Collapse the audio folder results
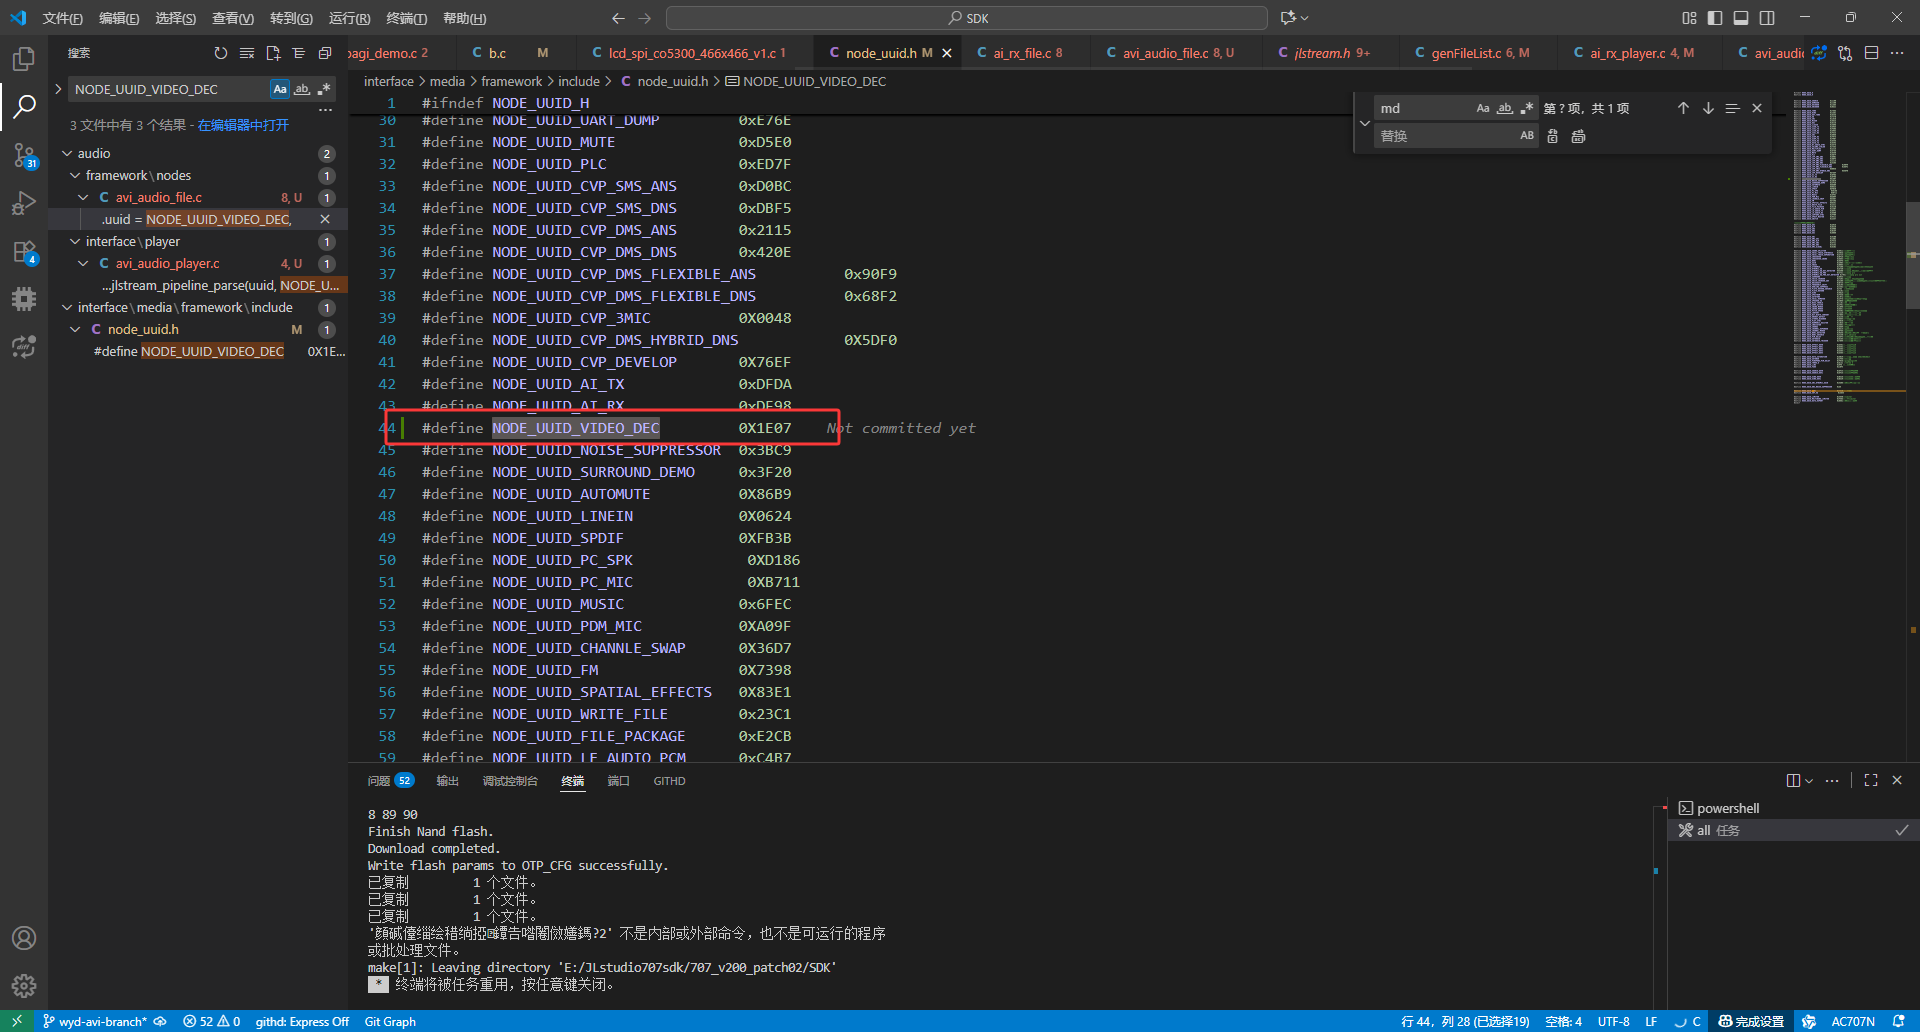The image size is (1920, 1032). pos(67,153)
